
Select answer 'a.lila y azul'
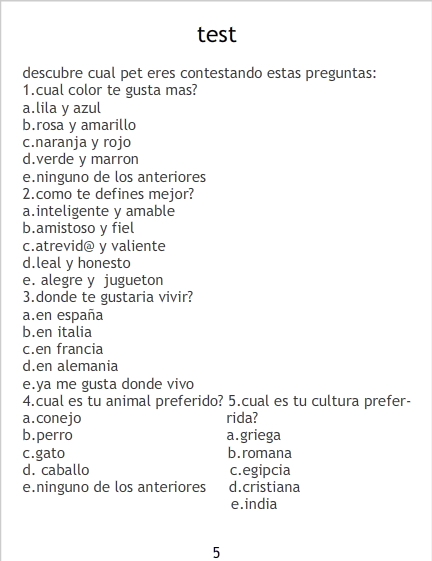62,108
